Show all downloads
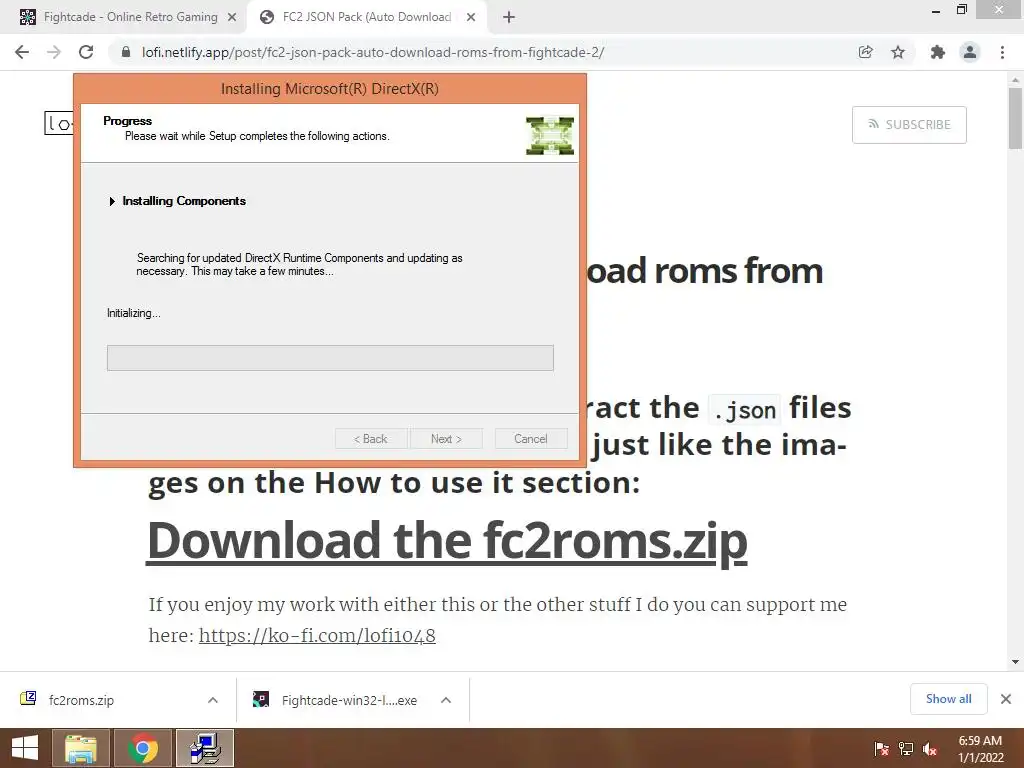 [x=948, y=699]
